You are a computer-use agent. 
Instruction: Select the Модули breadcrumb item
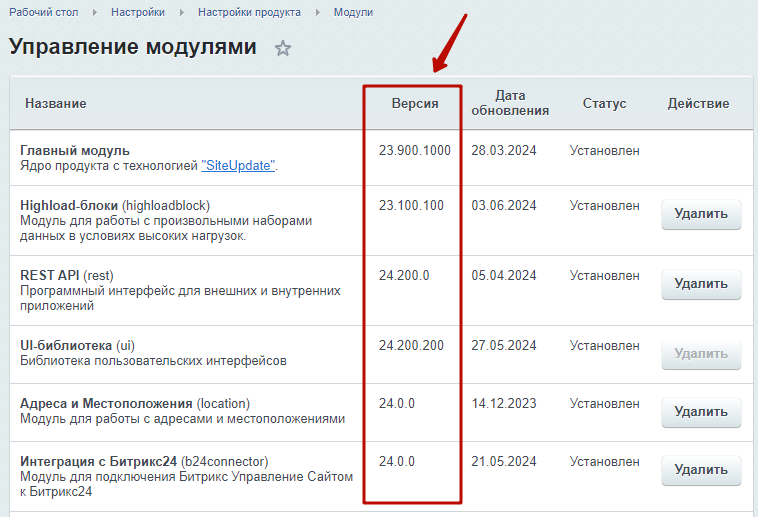[x=353, y=12]
